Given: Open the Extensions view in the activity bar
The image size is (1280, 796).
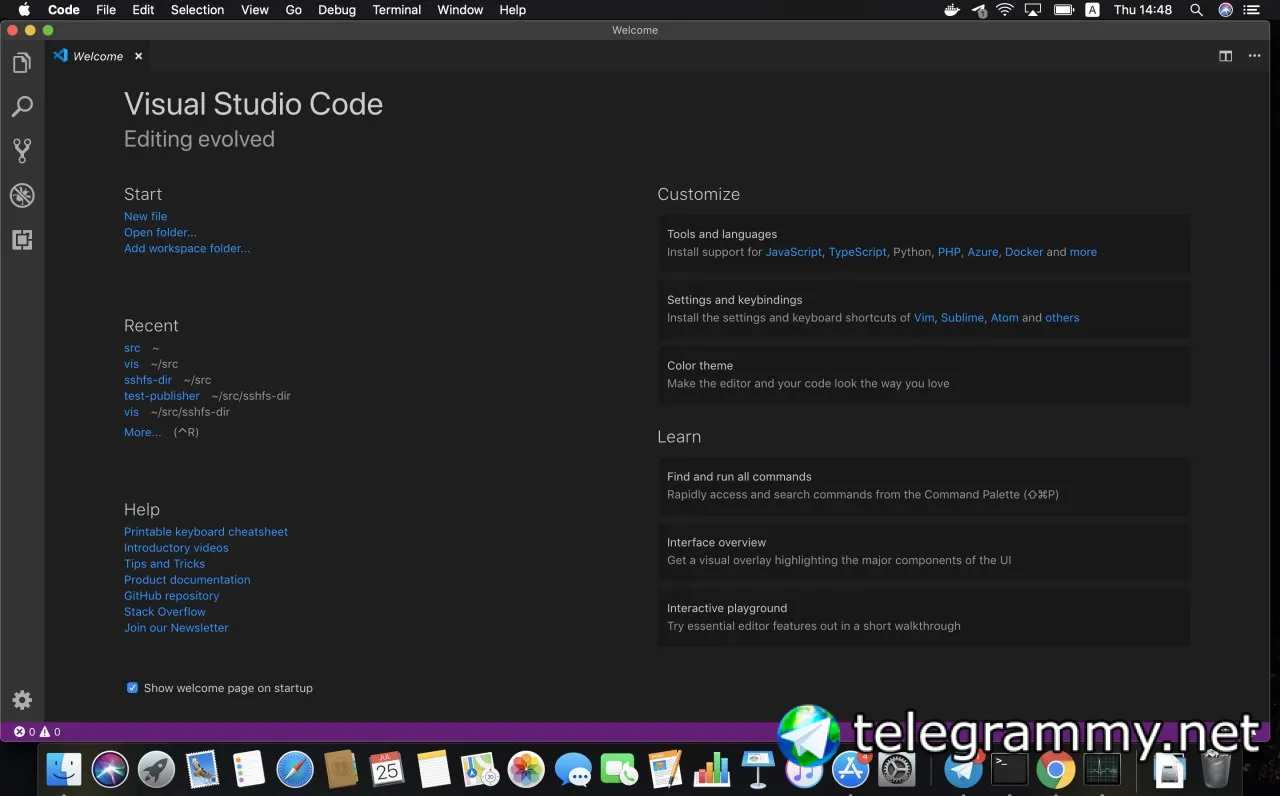Looking at the screenshot, I should coord(22,240).
